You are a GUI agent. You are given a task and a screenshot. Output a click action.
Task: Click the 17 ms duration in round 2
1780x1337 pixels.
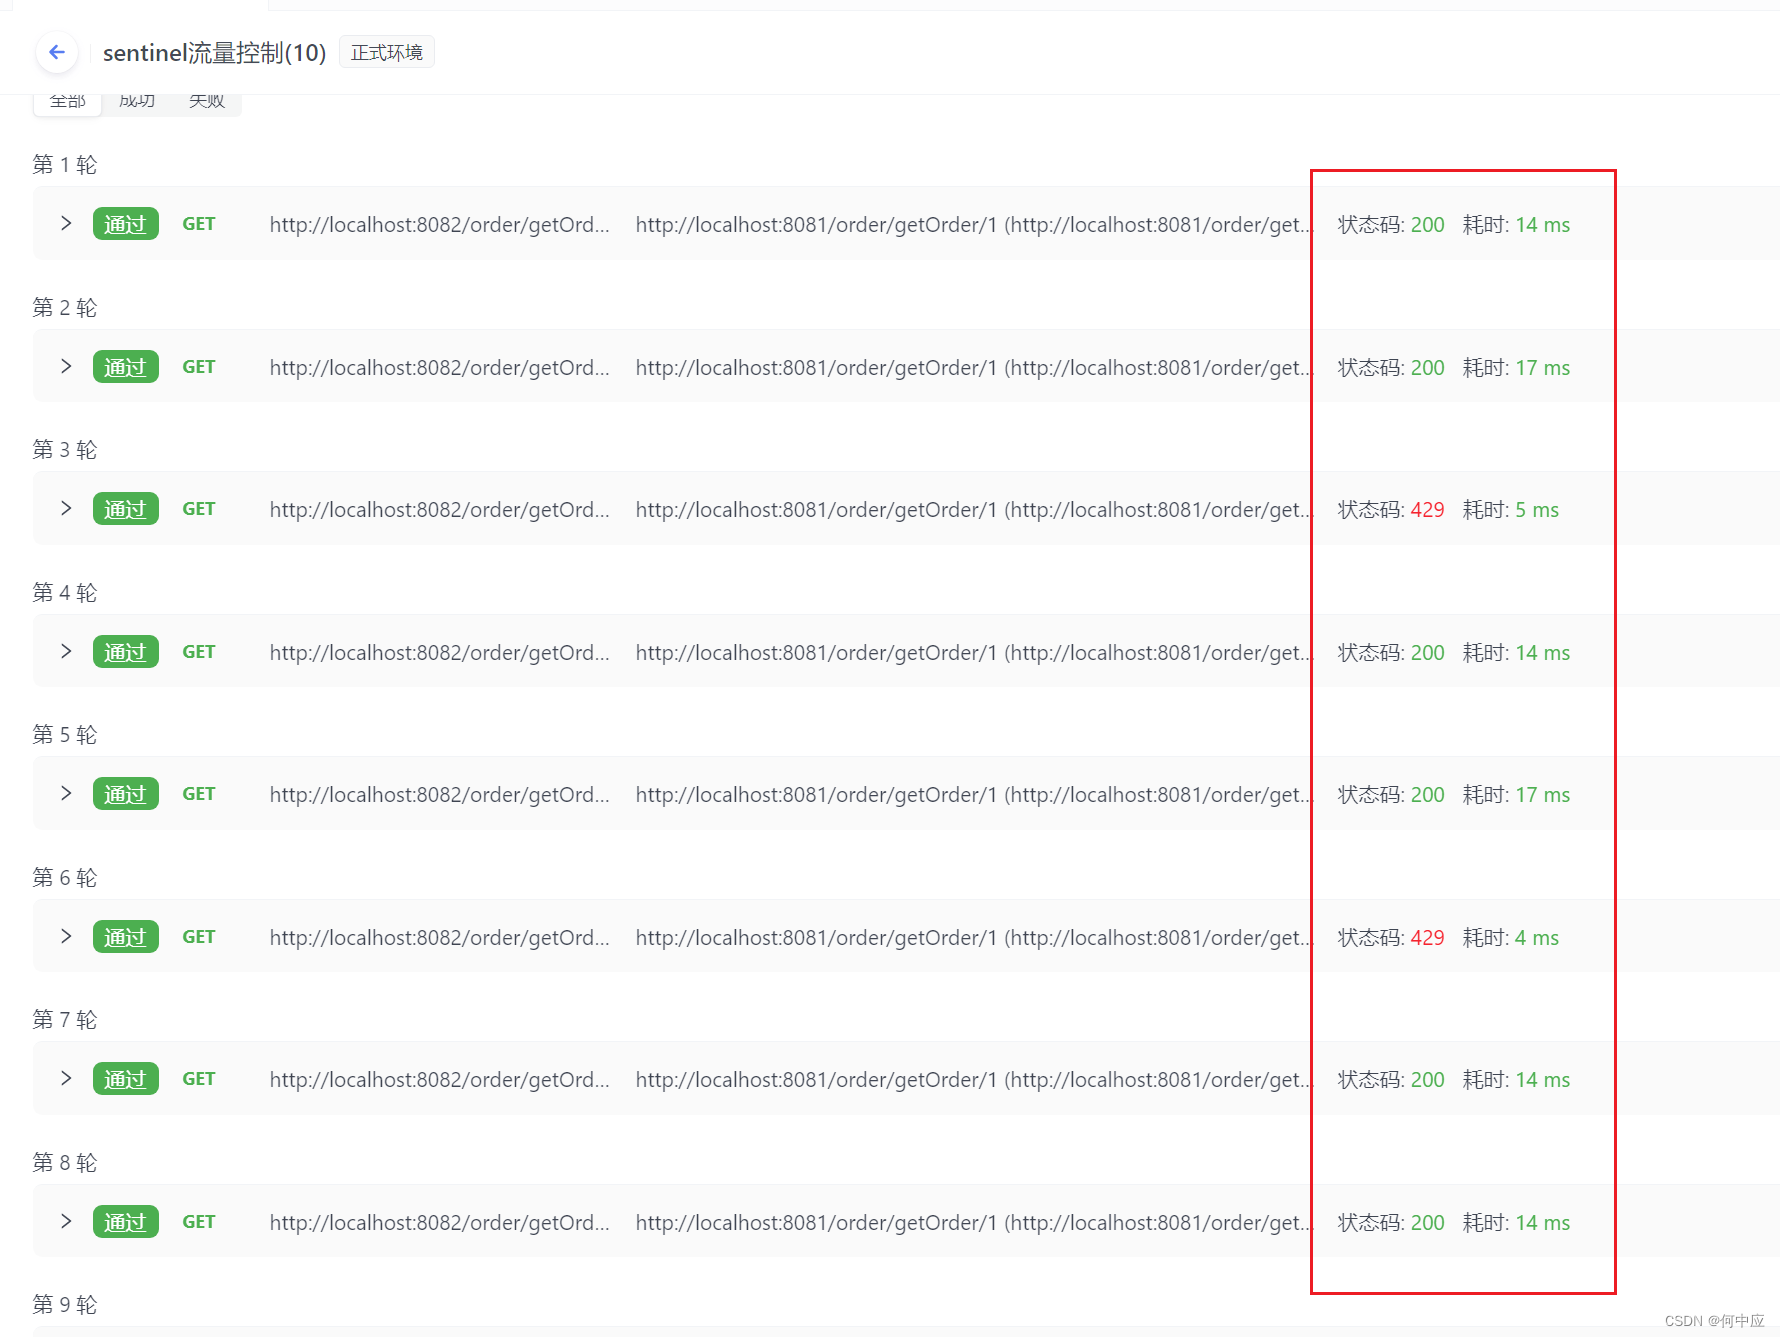tap(1542, 368)
